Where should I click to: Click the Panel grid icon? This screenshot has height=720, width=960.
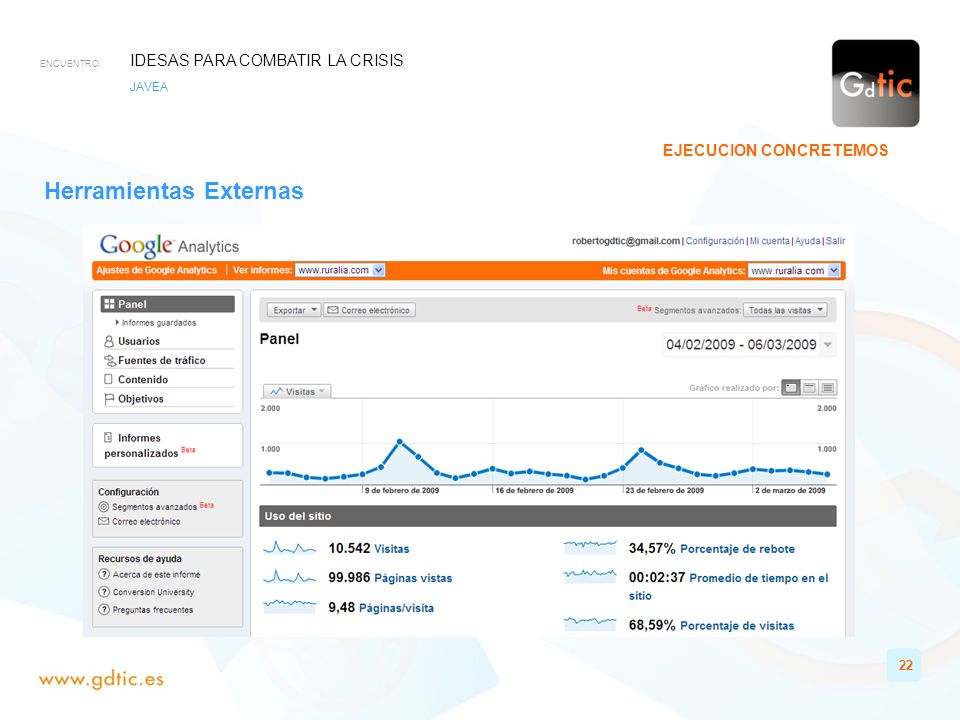(x=110, y=304)
